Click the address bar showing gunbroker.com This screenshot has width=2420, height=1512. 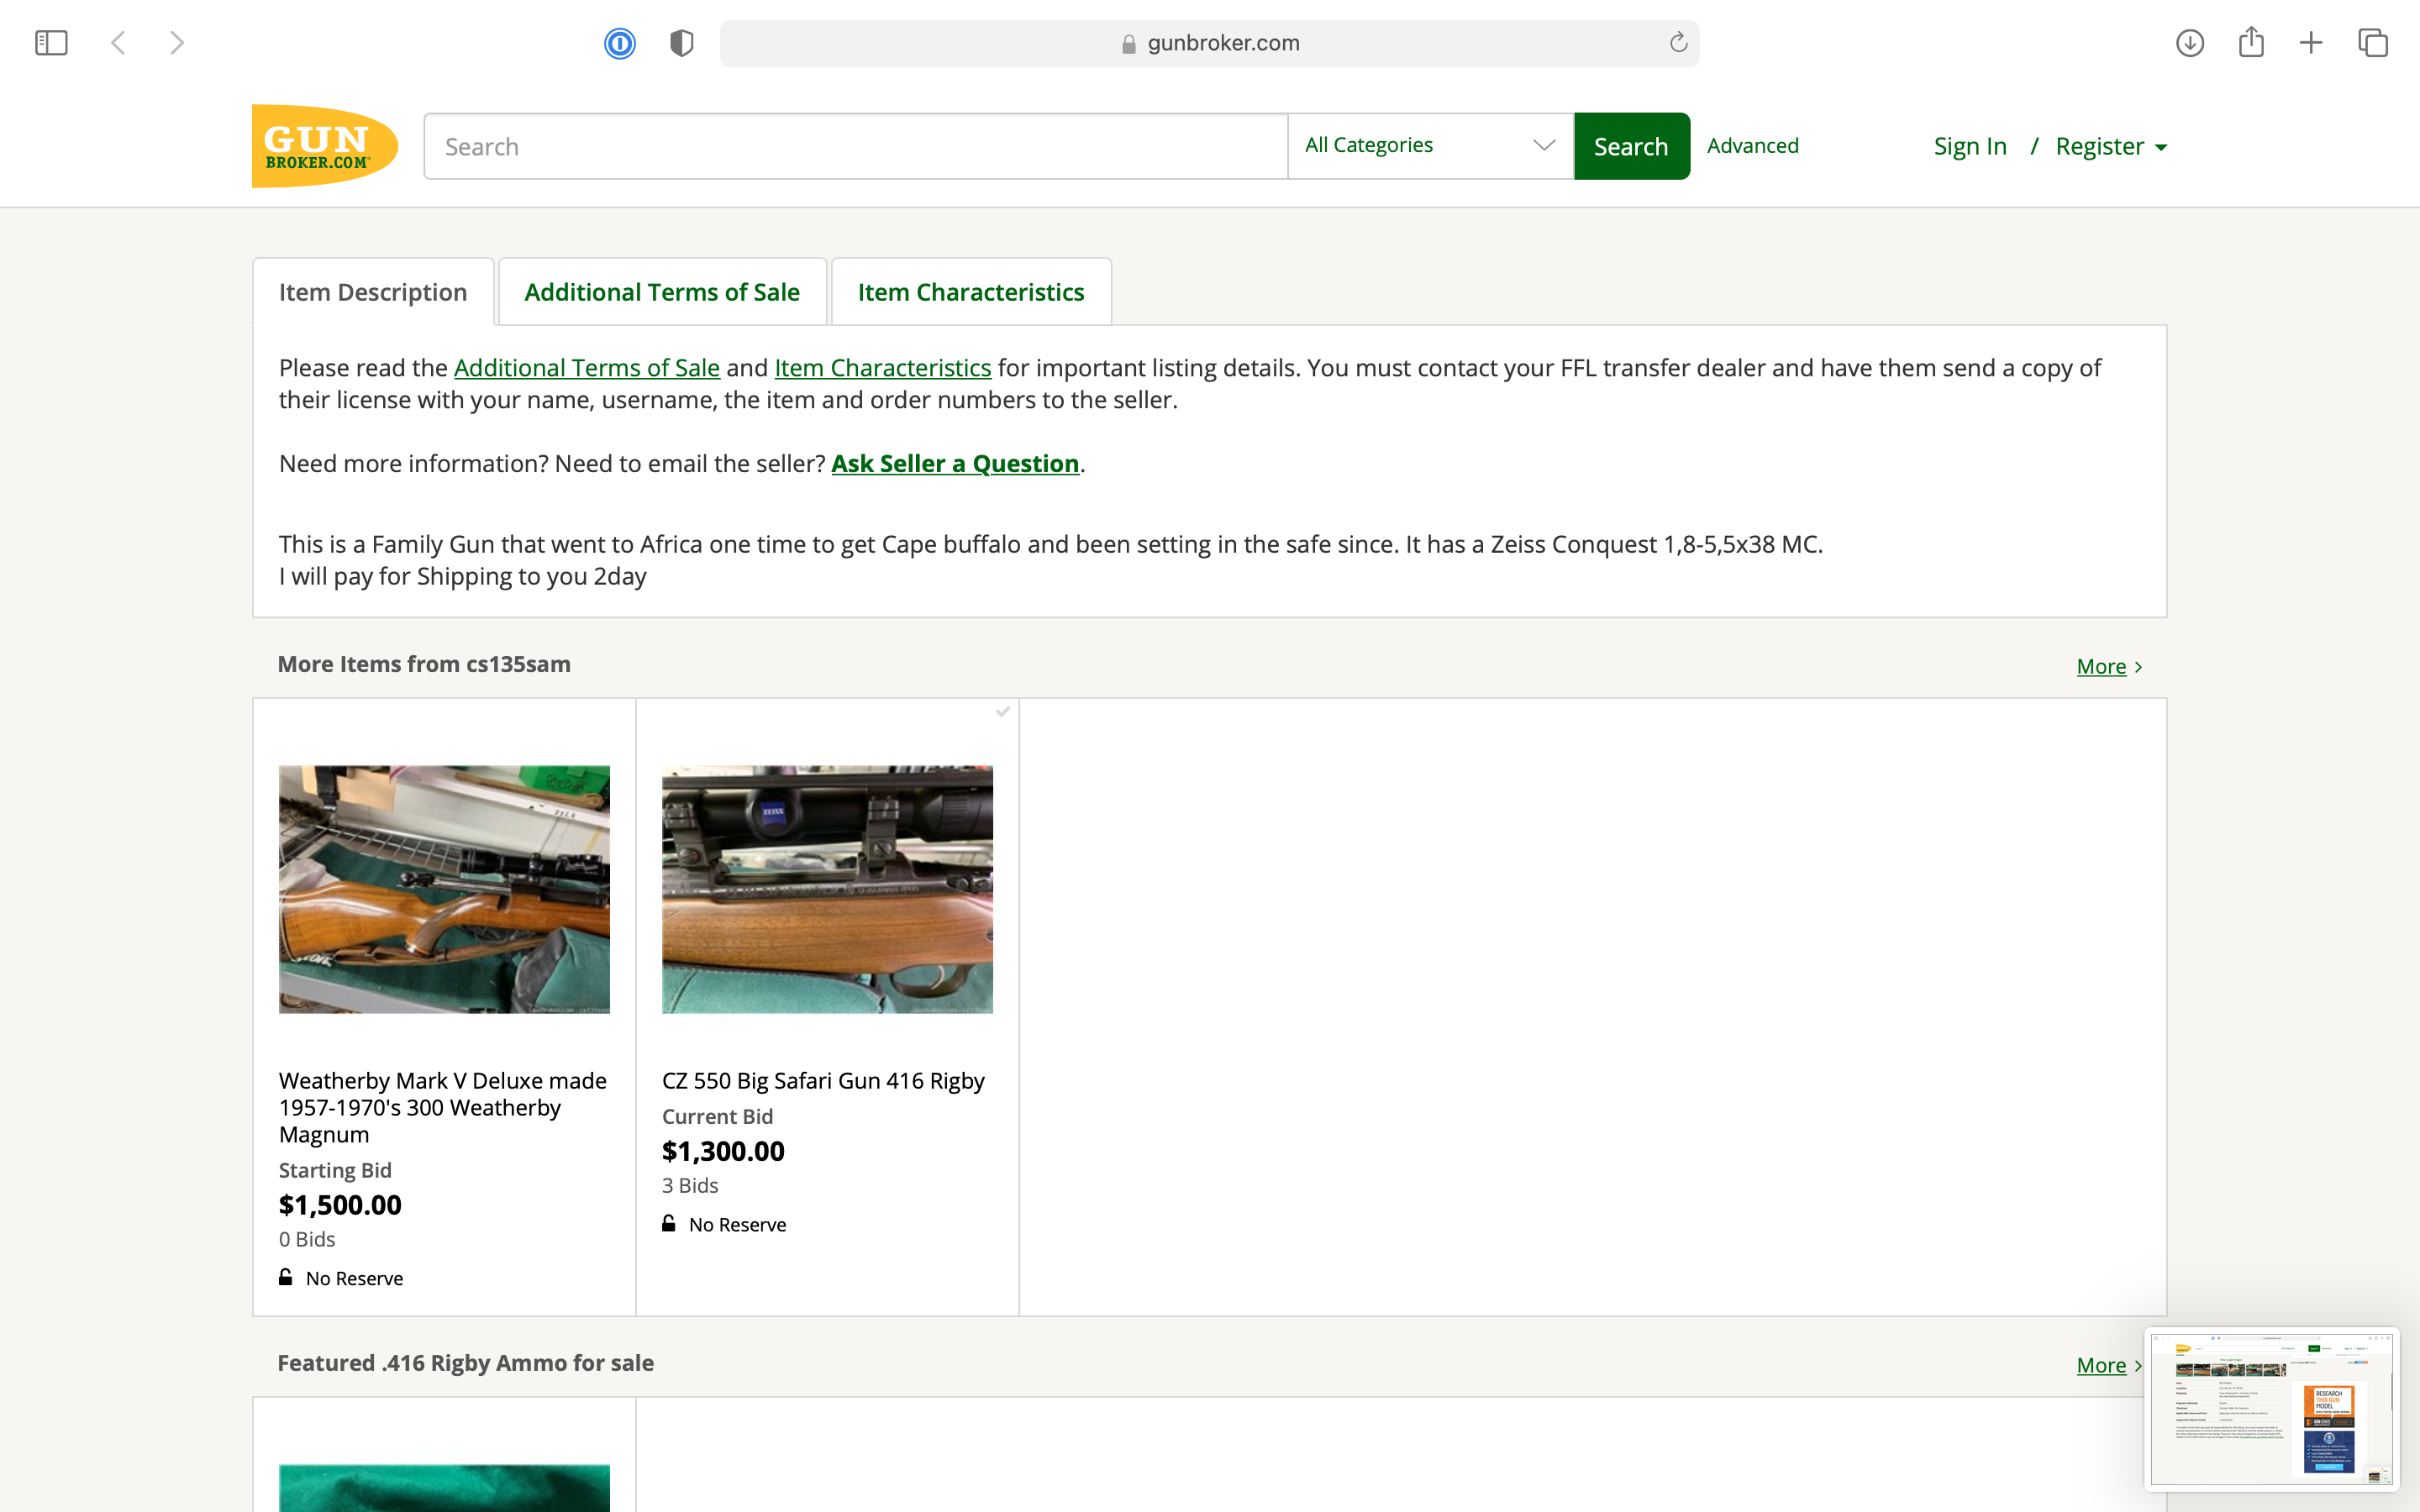[1209, 43]
